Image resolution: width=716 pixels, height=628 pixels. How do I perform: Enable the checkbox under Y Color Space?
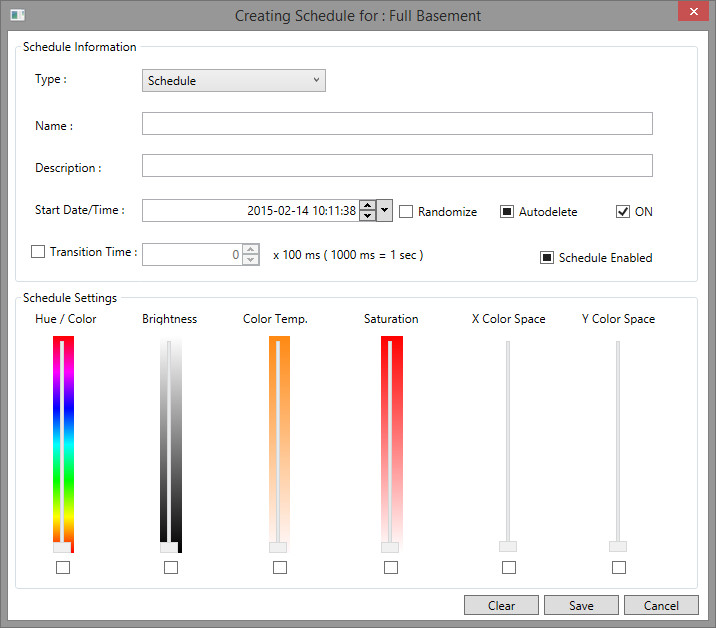coord(619,567)
